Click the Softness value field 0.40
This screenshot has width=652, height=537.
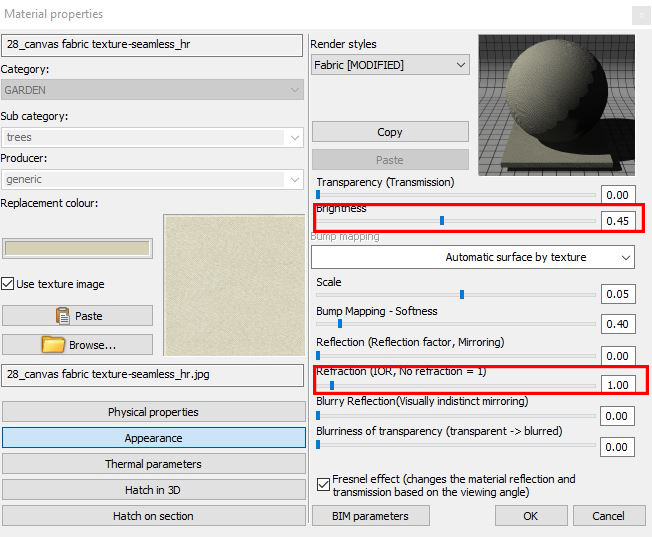618,324
